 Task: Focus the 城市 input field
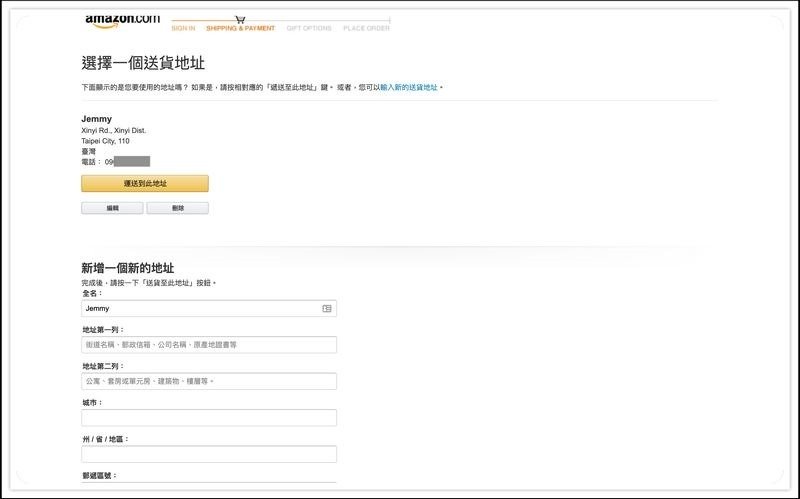pyautogui.click(x=209, y=418)
